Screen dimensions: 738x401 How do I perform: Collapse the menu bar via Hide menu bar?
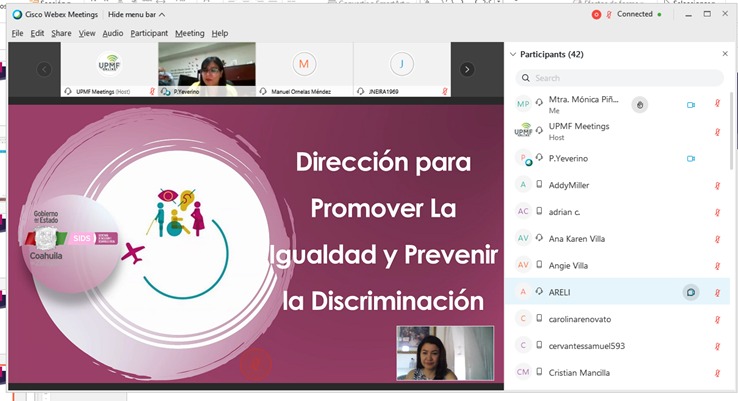(x=137, y=16)
